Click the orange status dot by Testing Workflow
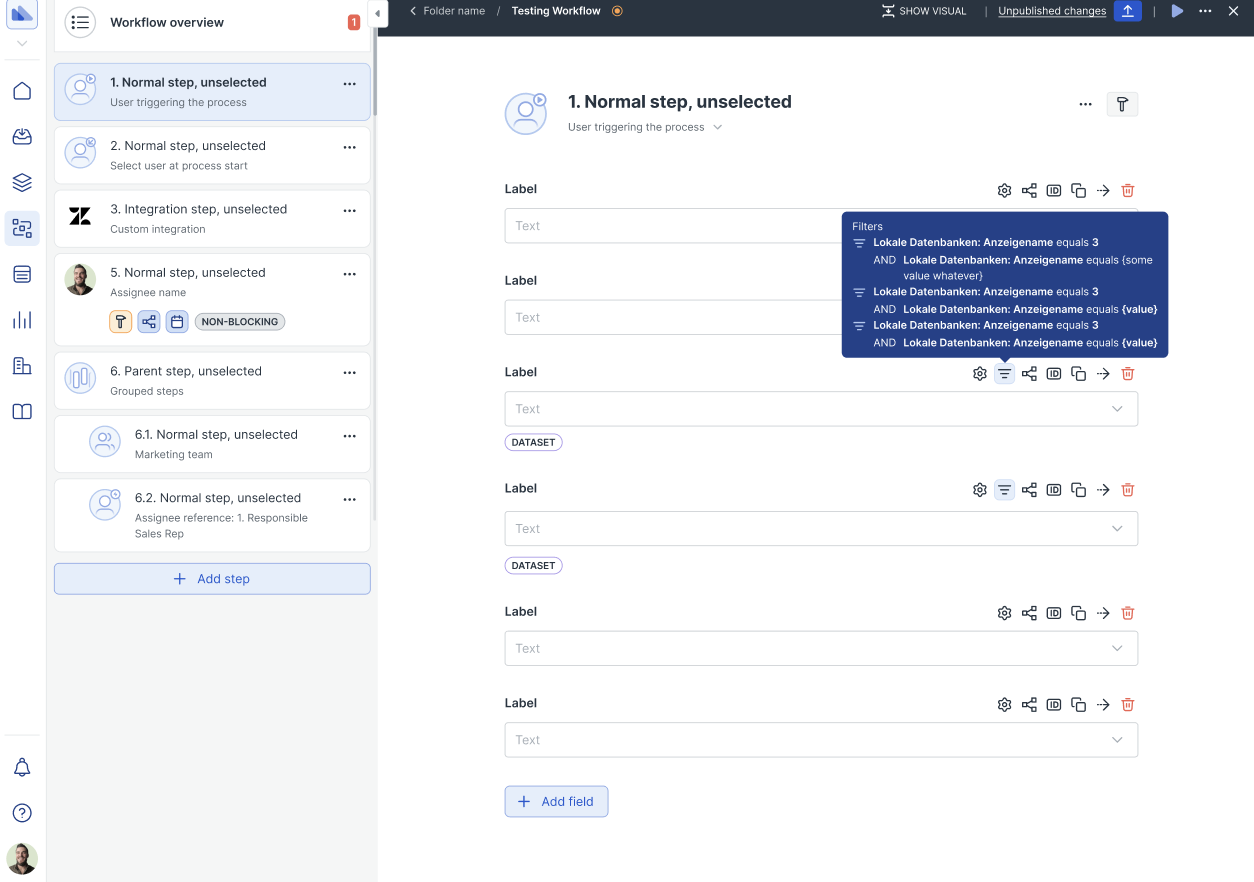Screen dimensions: 1254x882 coord(617,11)
